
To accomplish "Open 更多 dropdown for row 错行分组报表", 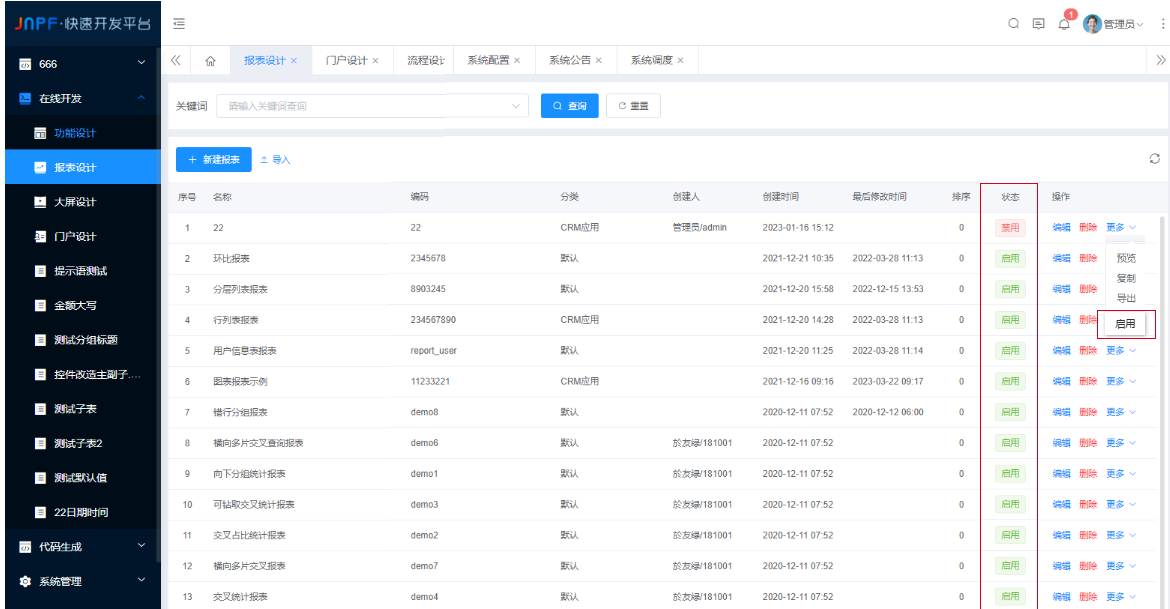I will (1121, 412).
